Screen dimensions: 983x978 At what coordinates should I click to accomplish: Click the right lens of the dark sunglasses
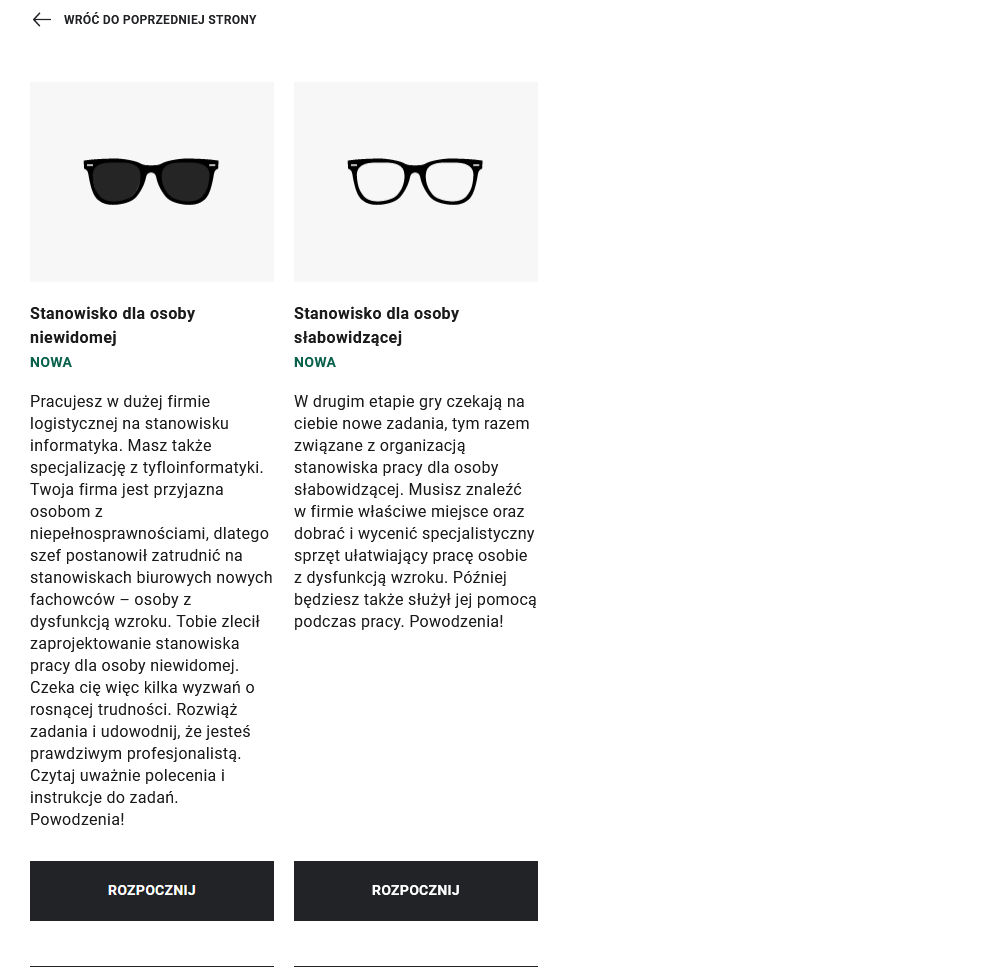[185, 183]
